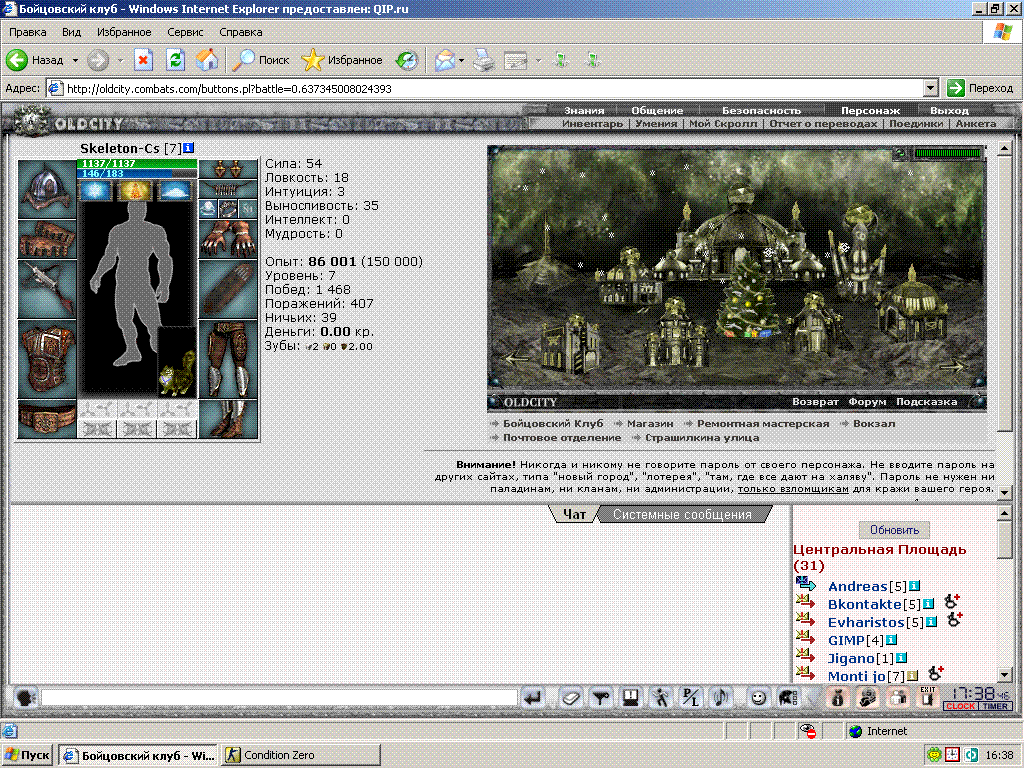Click the chest armor equipment slot
Screen dimensions: 1024x768
[47, 359]
